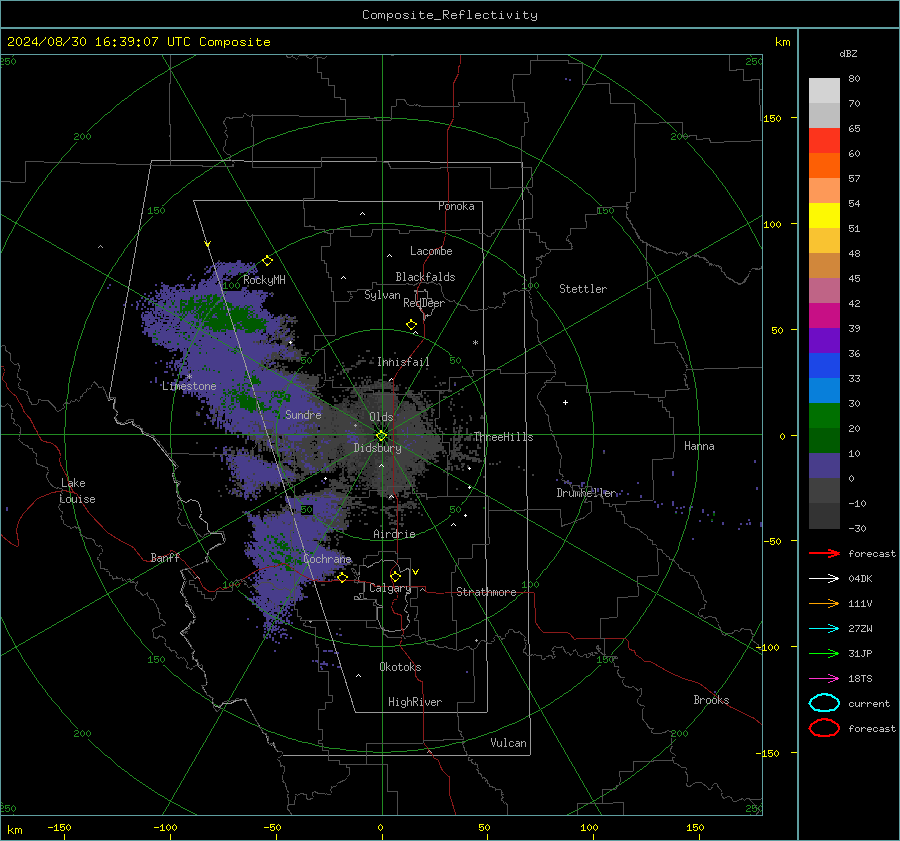This screenshot has height=841, width=900.
Task: Click the white 04DK arrow in legend
Action: 824,578
